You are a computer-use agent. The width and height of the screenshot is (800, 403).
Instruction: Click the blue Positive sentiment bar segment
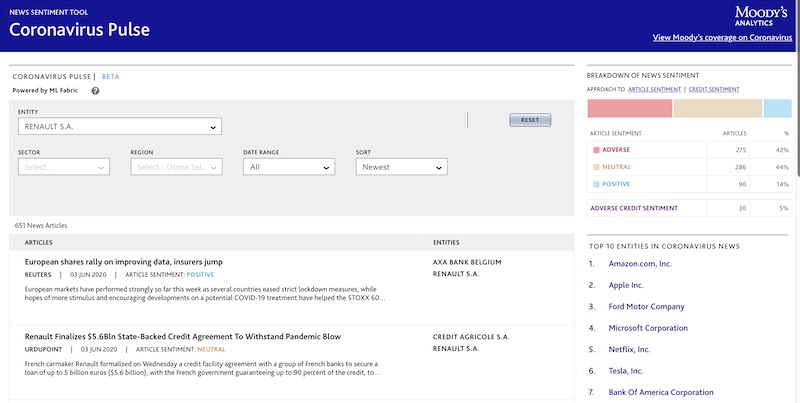778,109
